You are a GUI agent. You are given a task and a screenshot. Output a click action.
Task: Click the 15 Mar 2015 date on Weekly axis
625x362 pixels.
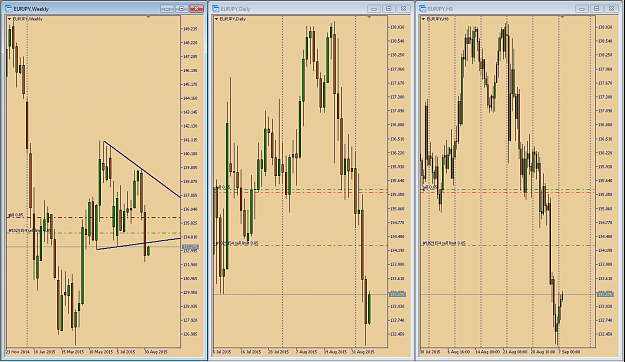(x=72, y=352)
